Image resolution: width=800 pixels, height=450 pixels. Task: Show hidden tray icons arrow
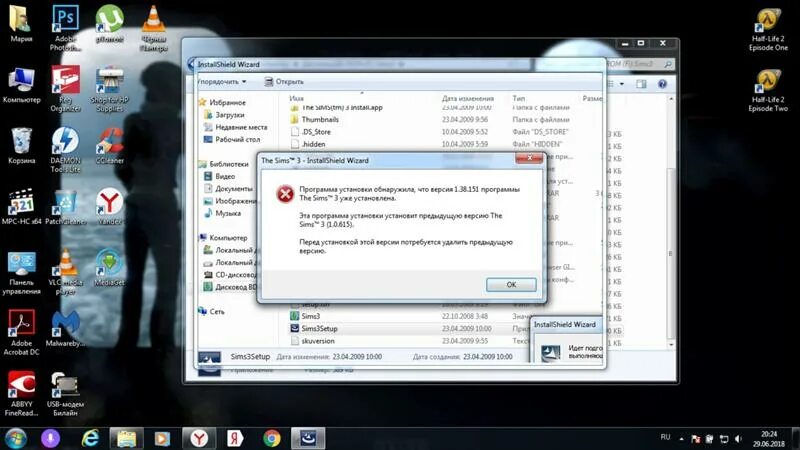tap(682, 438)
